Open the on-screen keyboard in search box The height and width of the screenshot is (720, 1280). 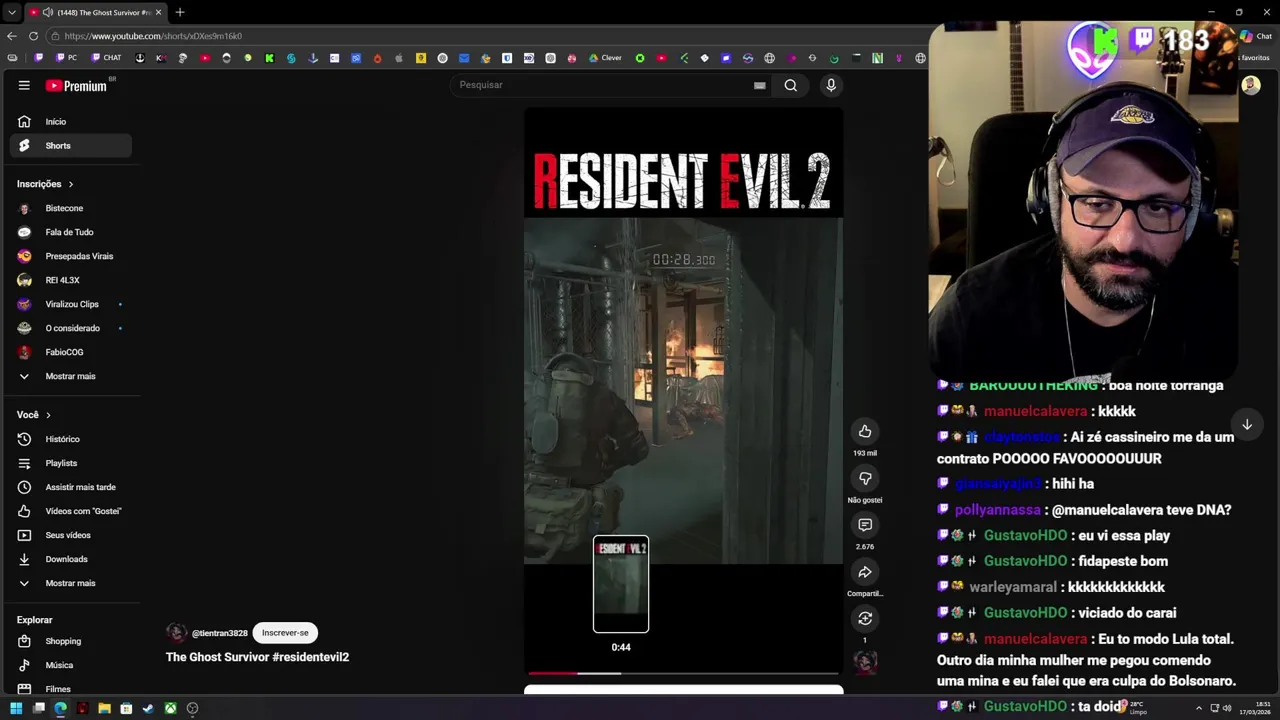pyautogui.click(x=760, y=85)
